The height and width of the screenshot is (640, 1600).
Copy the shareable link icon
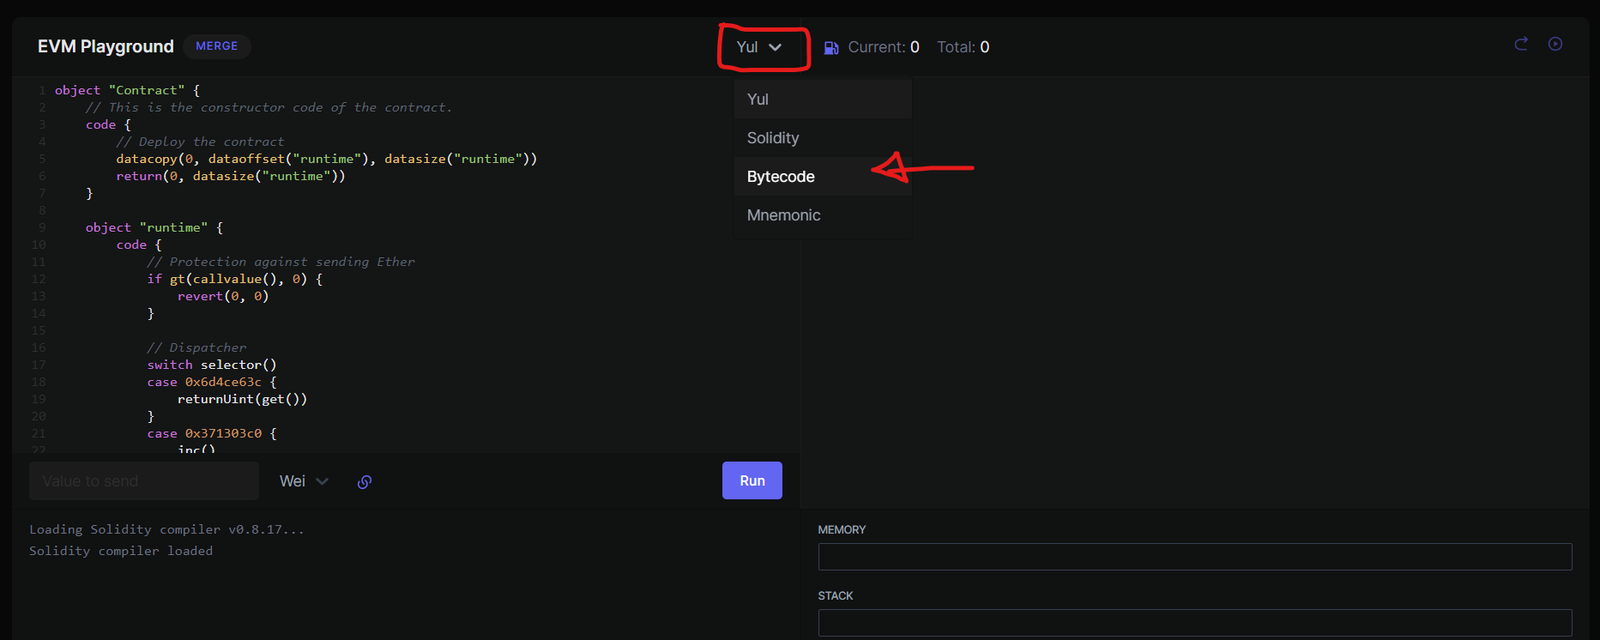click(365, 482)
